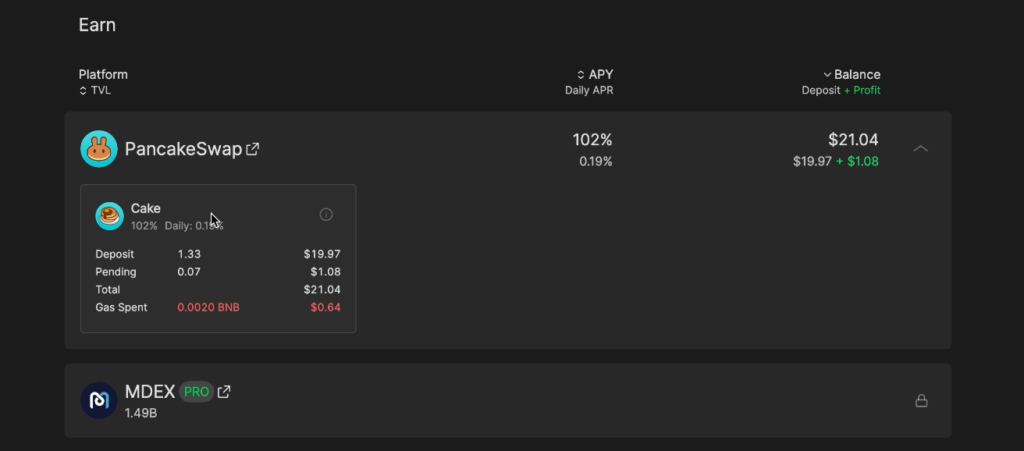Screen dimensions: 1024x451
Task: Click the PancakeSwap platform name
Action: click(184, 149)
